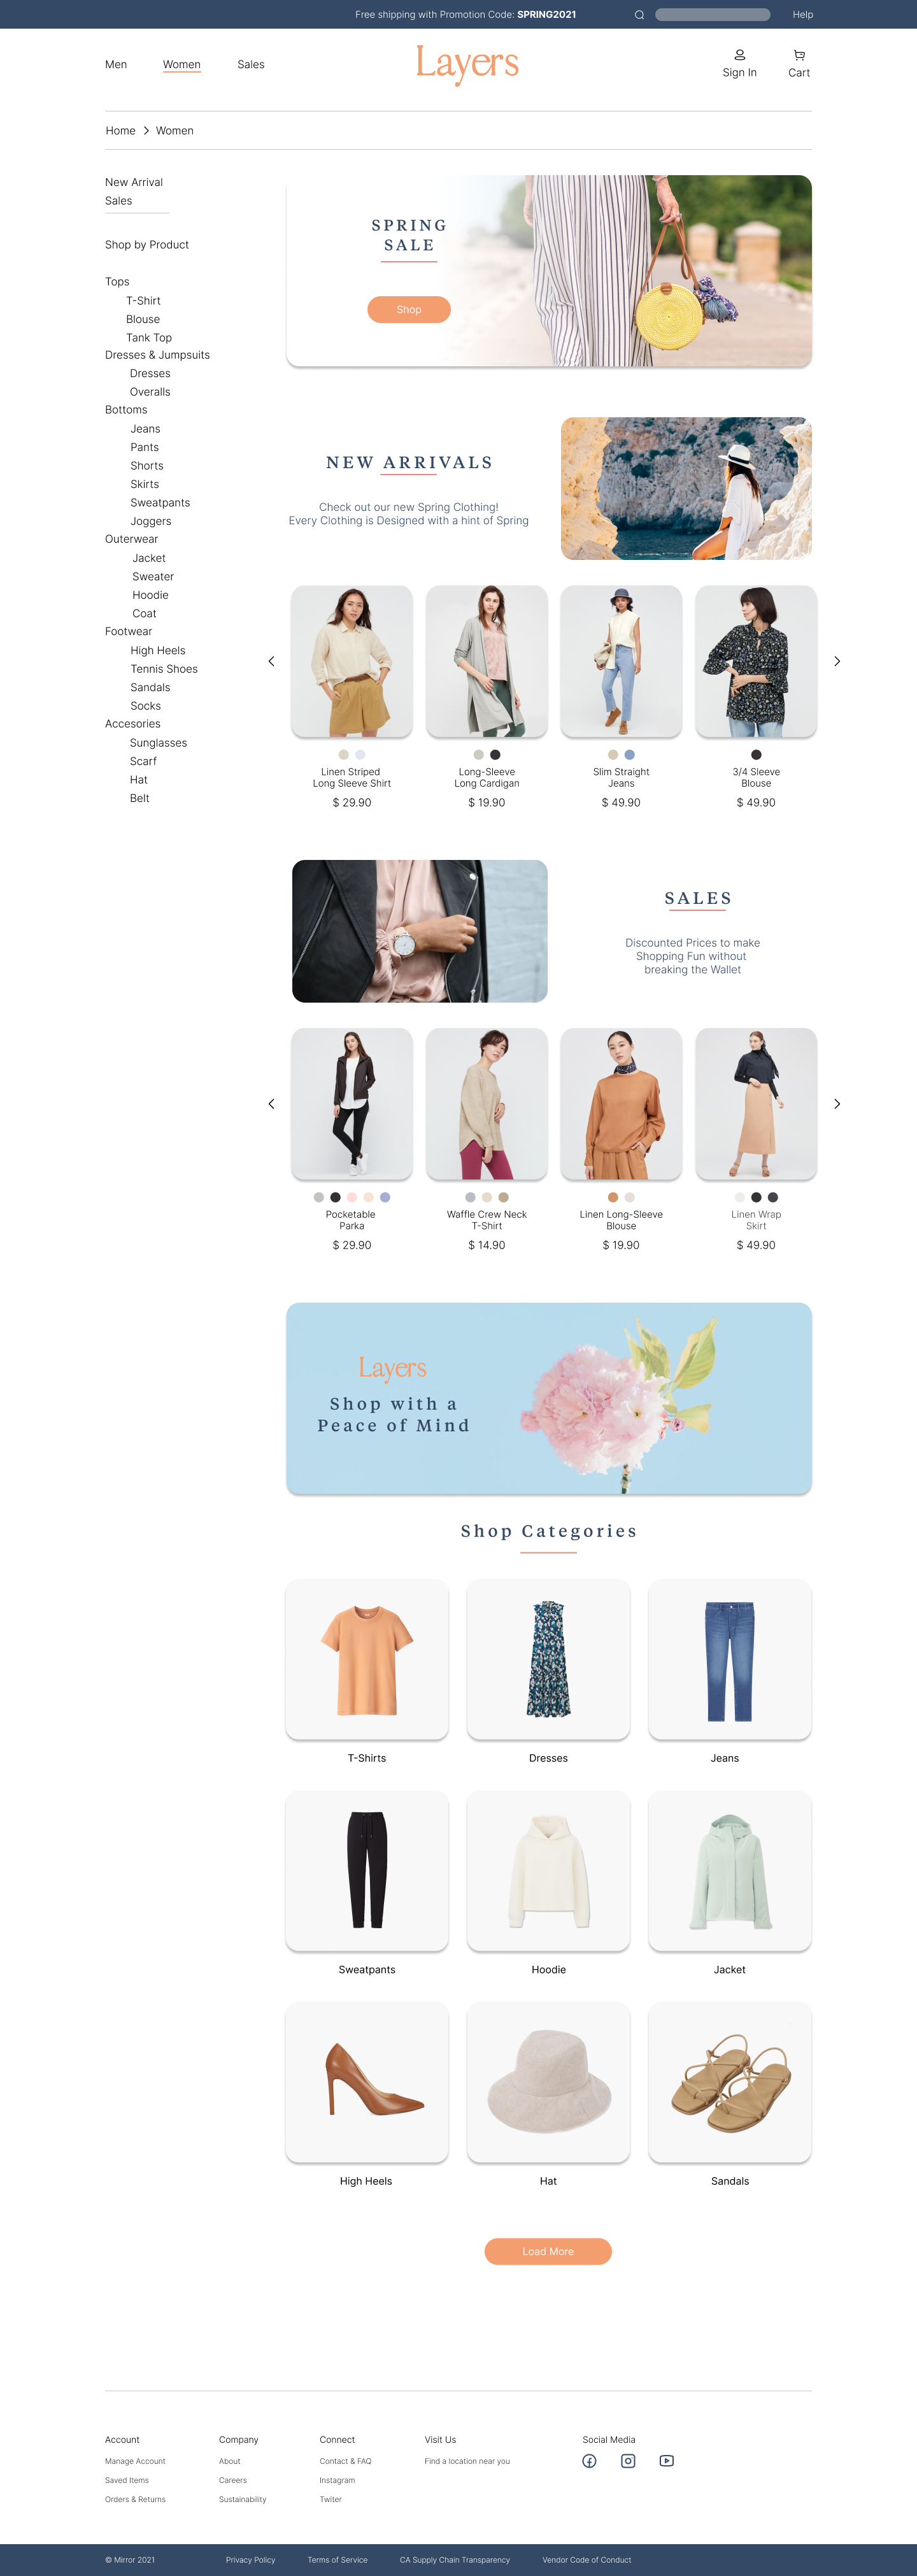Open the YouTube social media icon
Screen dimensions: 917x2576
(x=667, y=2461)
